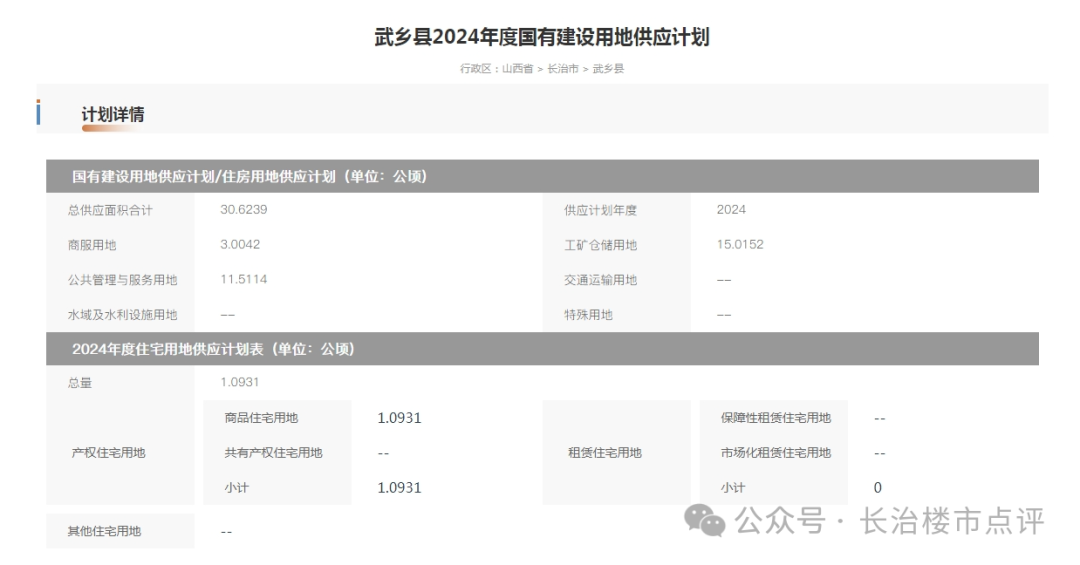This screenshot has width=1080, height=565.
Task: Select the 商品住宅用地 value 1.0931
Action: point(399,418)
